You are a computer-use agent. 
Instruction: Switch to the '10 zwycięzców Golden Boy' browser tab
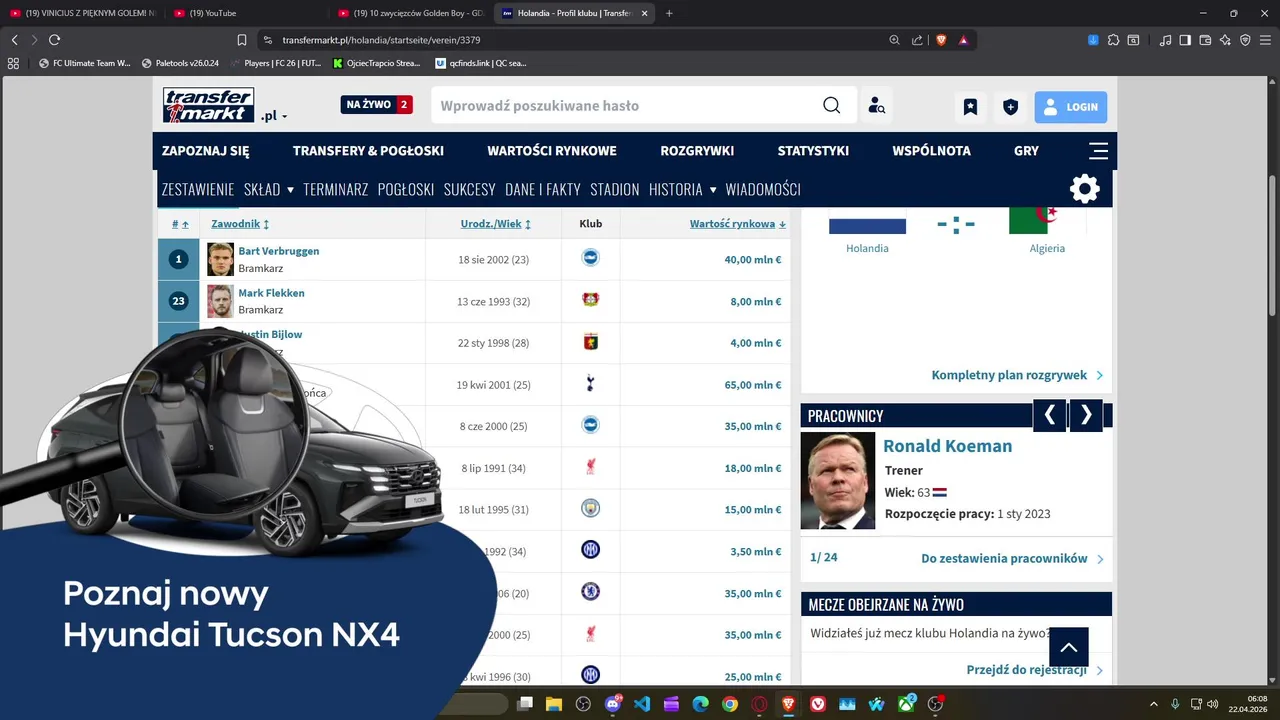coord(412,13)
